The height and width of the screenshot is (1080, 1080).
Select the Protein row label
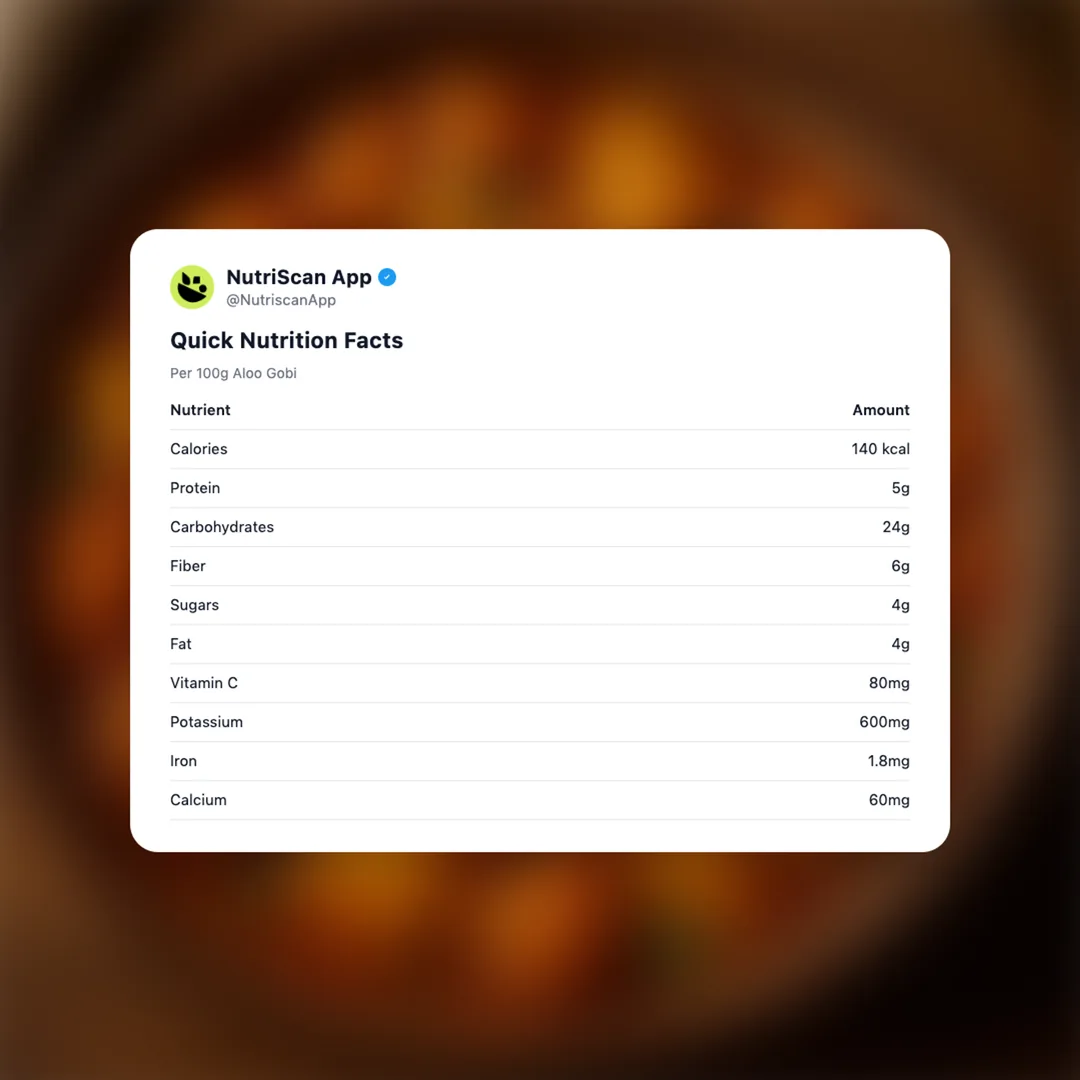point(195,488)
